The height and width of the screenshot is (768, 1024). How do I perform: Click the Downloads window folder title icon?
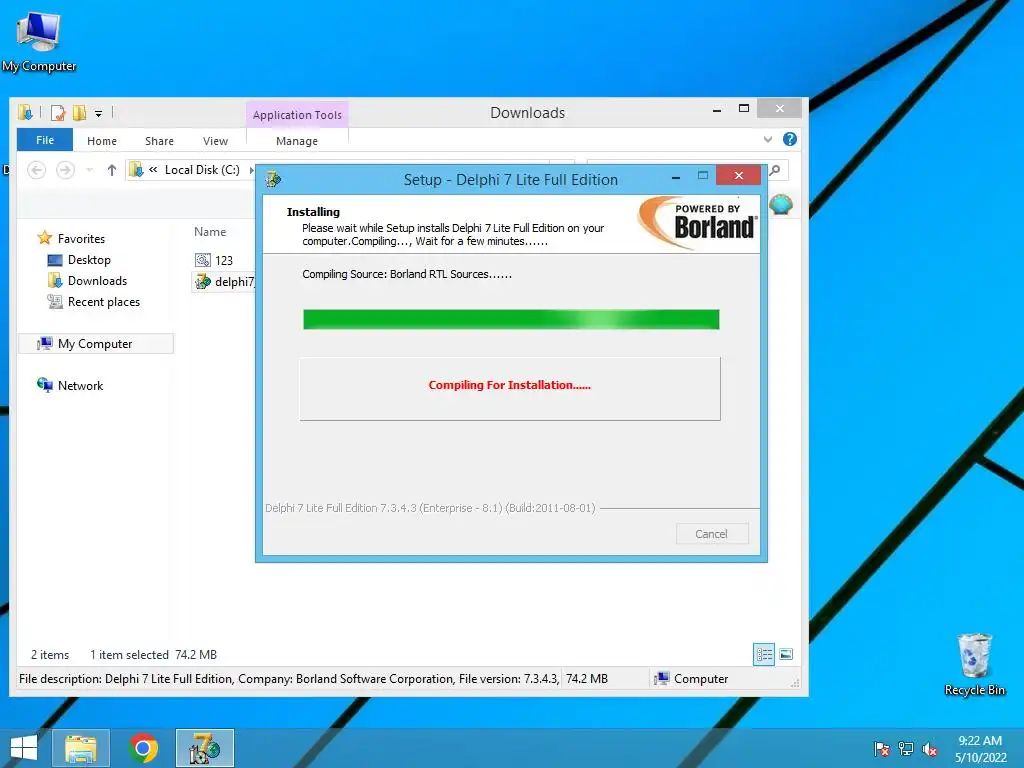pos(25,113)
